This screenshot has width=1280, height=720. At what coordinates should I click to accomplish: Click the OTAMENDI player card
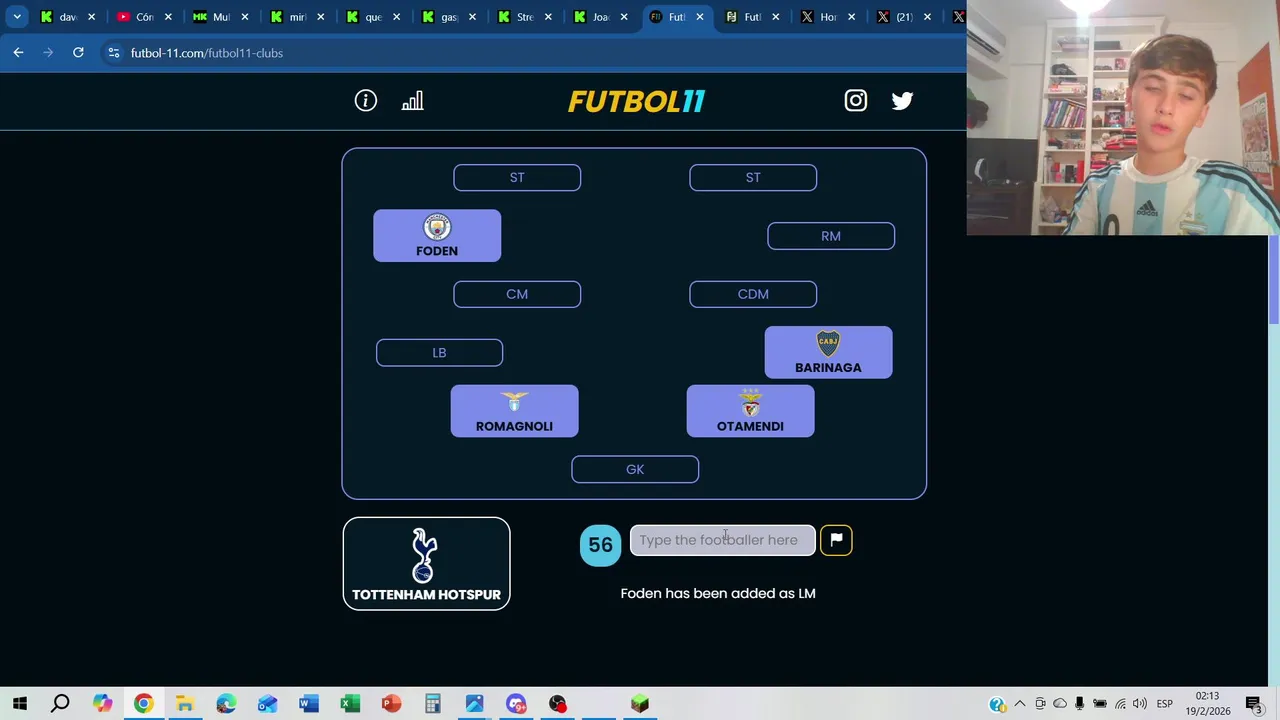point(750,411)
